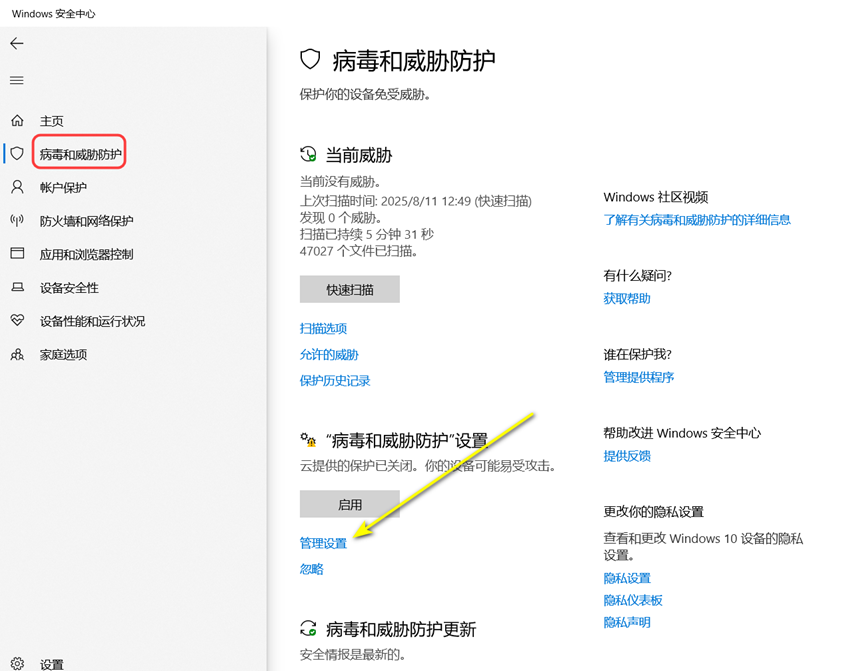
Task: Click the laptop icon for 设备安全性
Action: (18, 287)
